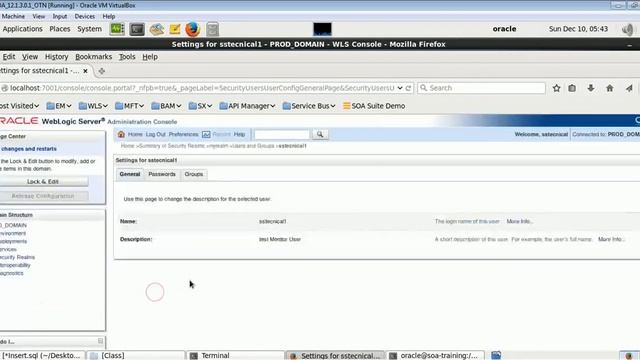Click the Record chart icon in console toolbar

pyautogui.click(x=206, y=134)
